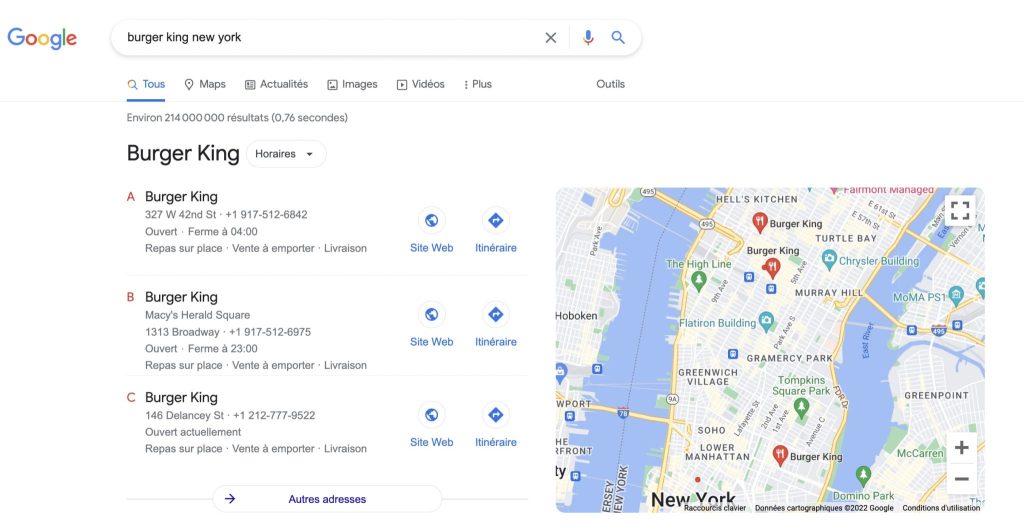Image resolution: width=1024 pixels, height=531 pixels.
Task: Open Outils search tools
Action: point(610,84)
